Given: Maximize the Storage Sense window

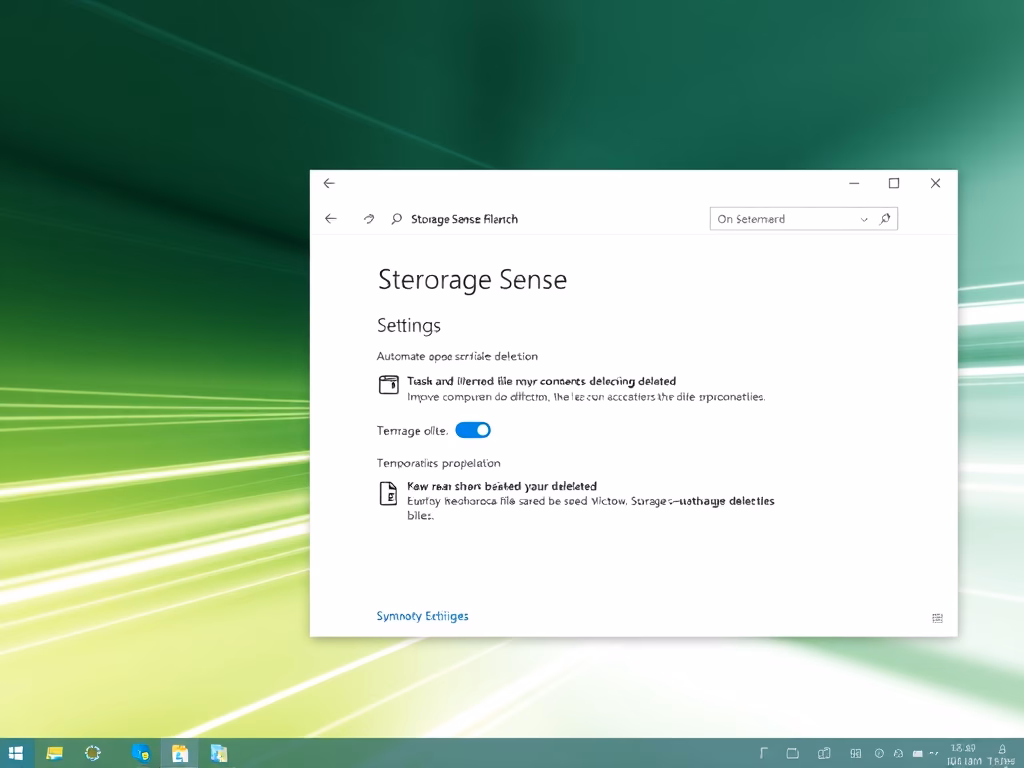Looking at the screenshot, I should click(x=894, y=184).
